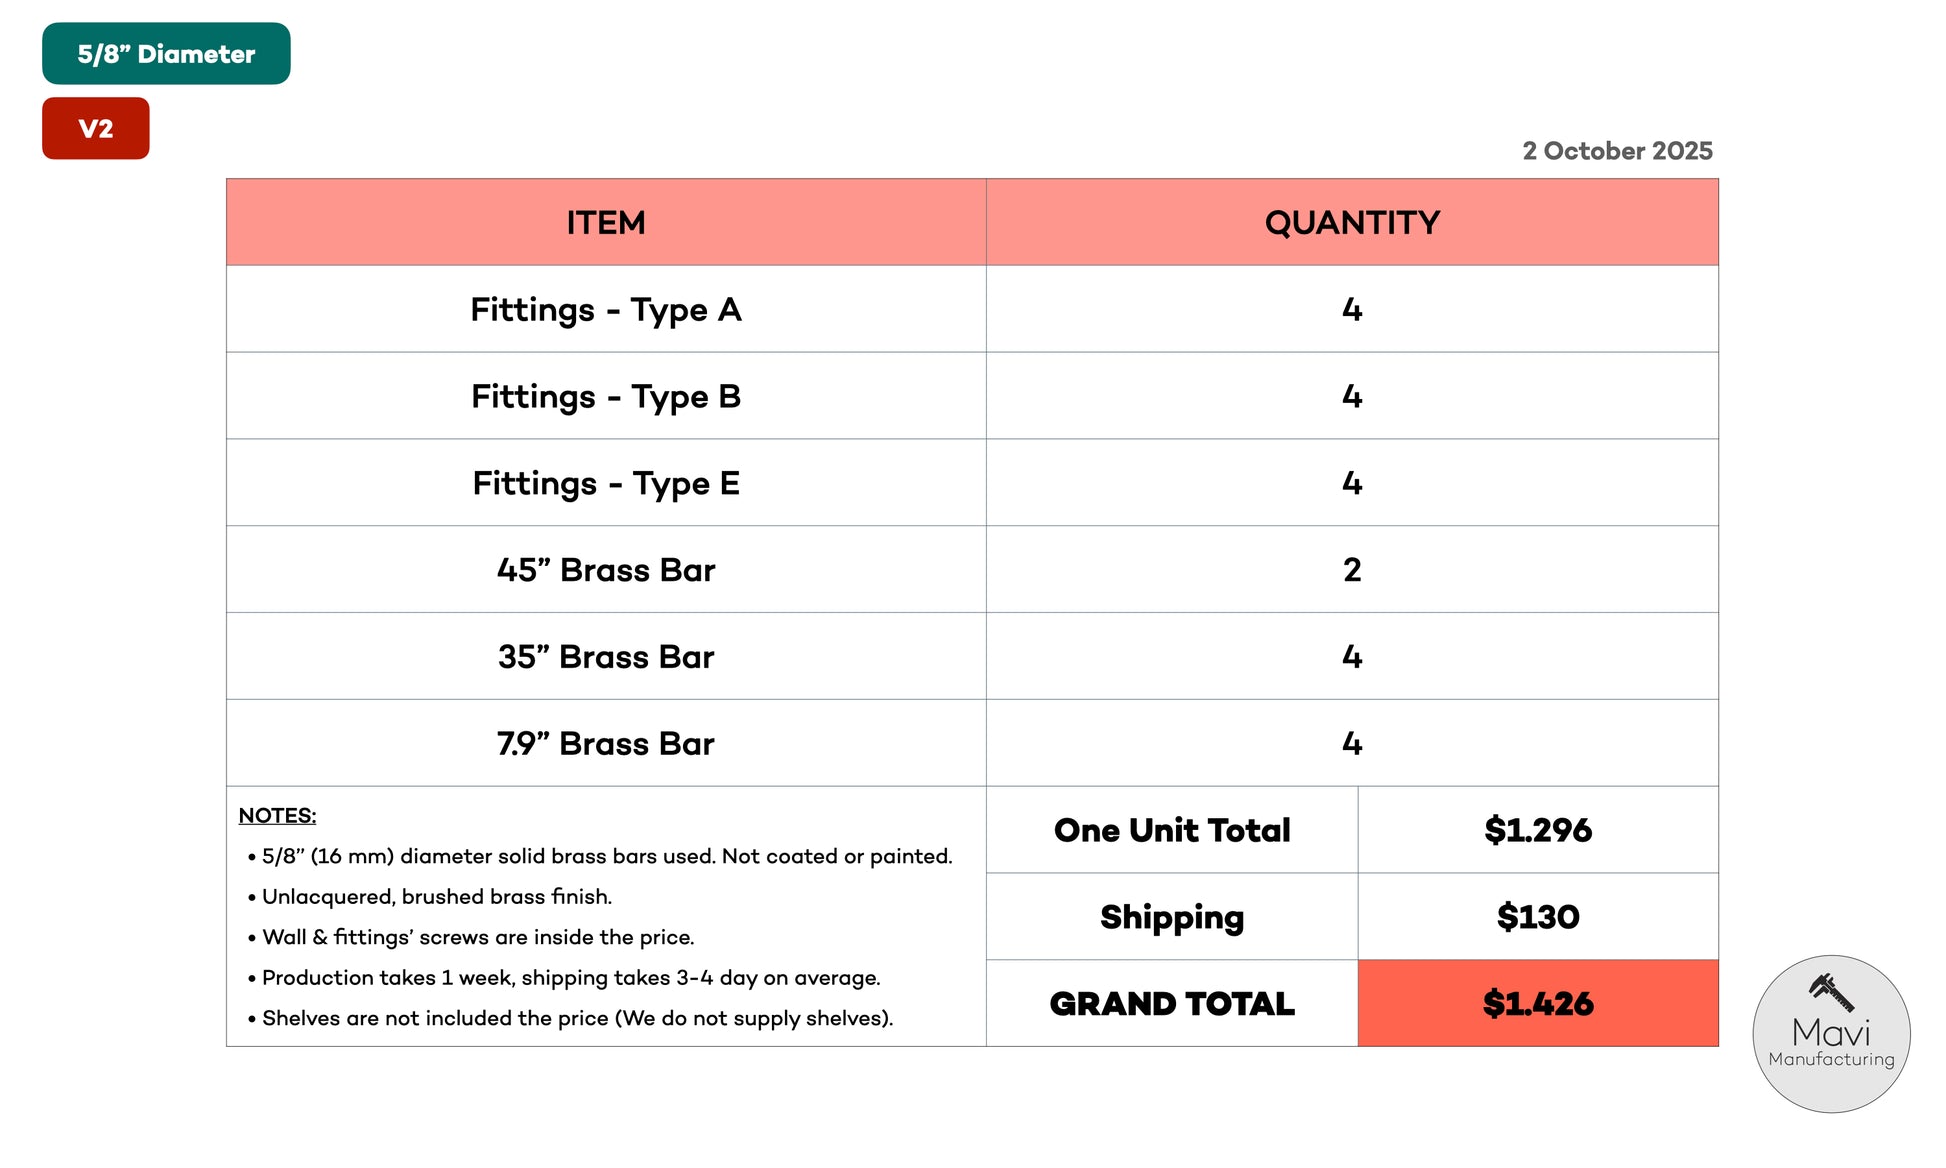Select the 7.9” Brass Bar item
This screenshot has height=1168, width=1946.
coord(606,744)
